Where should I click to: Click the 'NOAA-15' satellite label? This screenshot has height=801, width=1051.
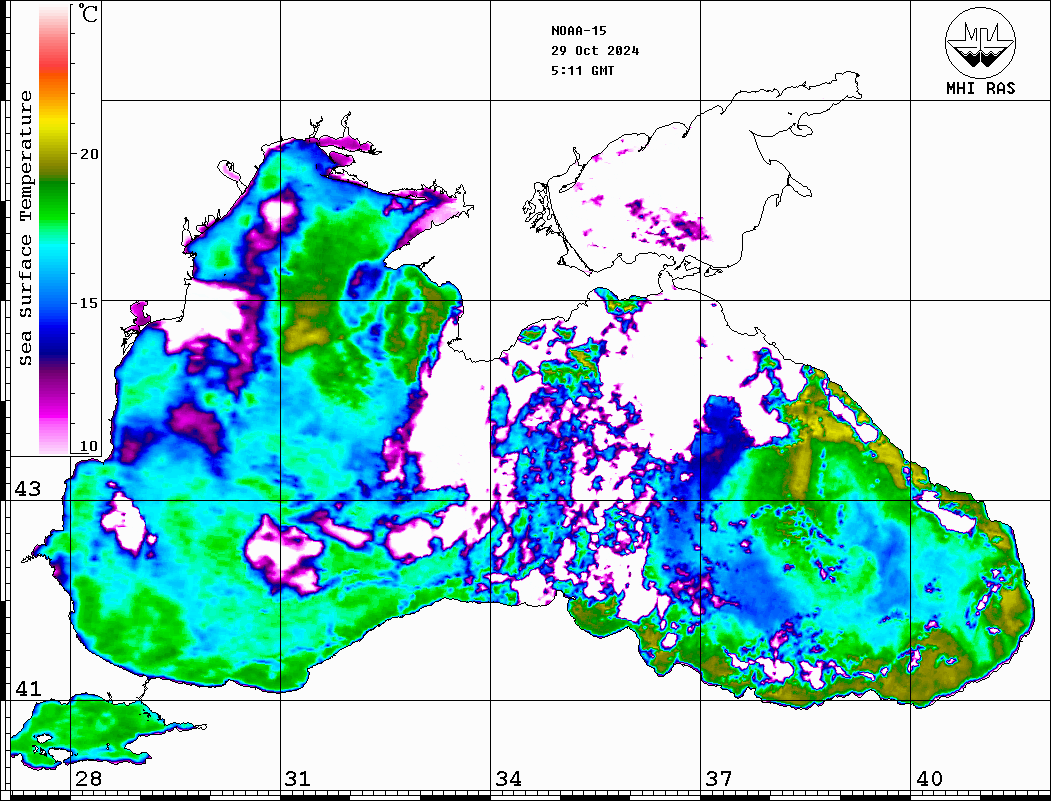click(x=578, y=30)
